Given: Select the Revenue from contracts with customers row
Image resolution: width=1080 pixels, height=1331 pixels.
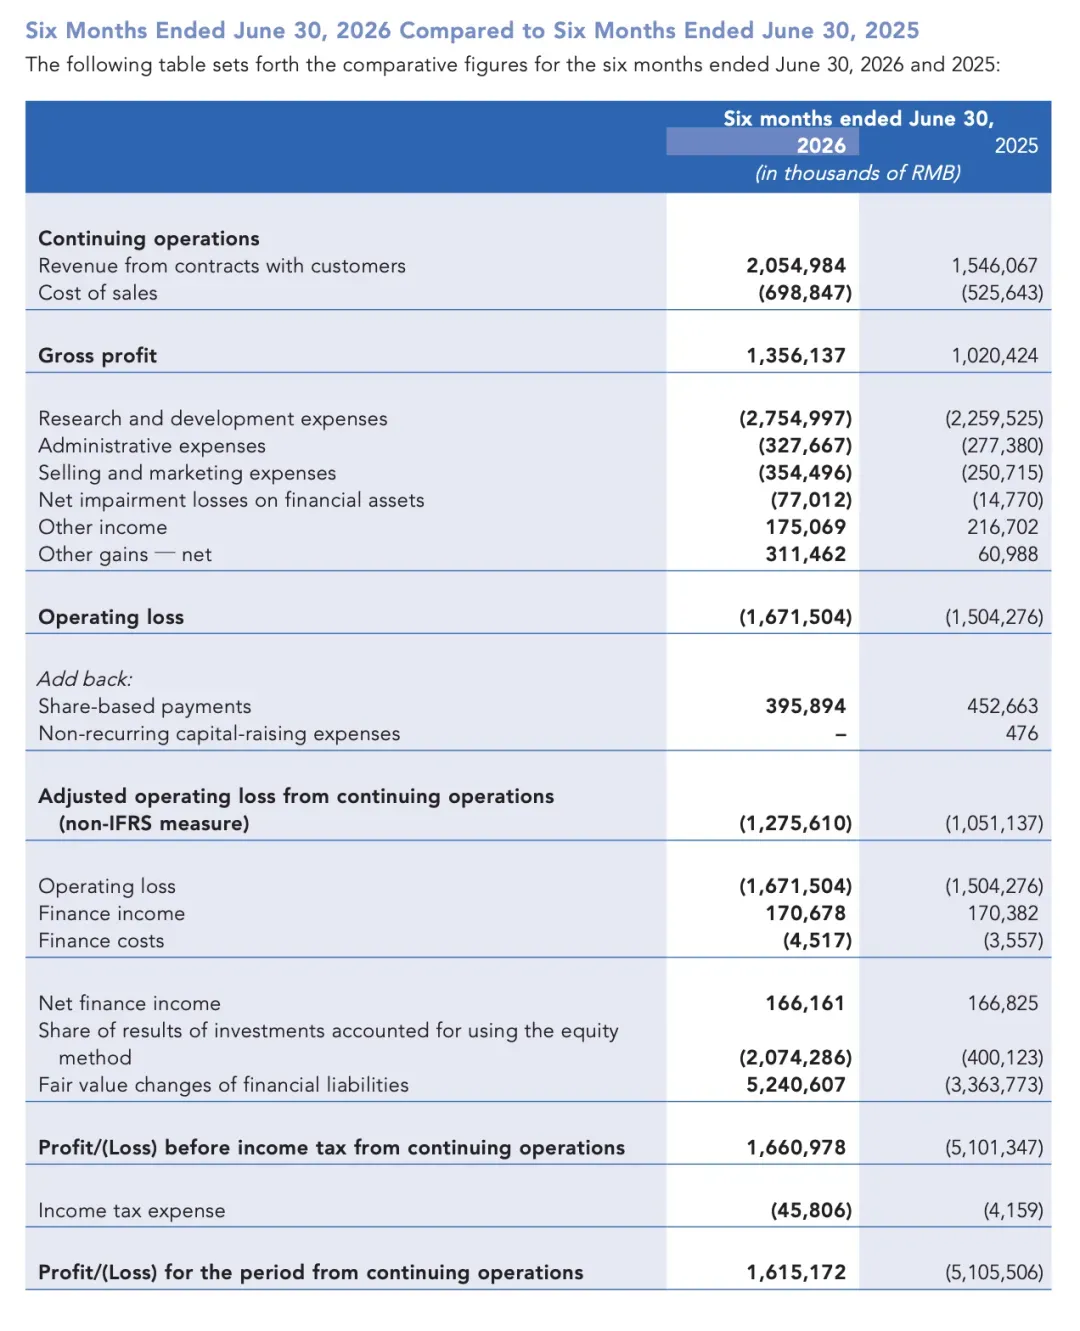Looking at the screenshot, I should [x=538, y=266].
